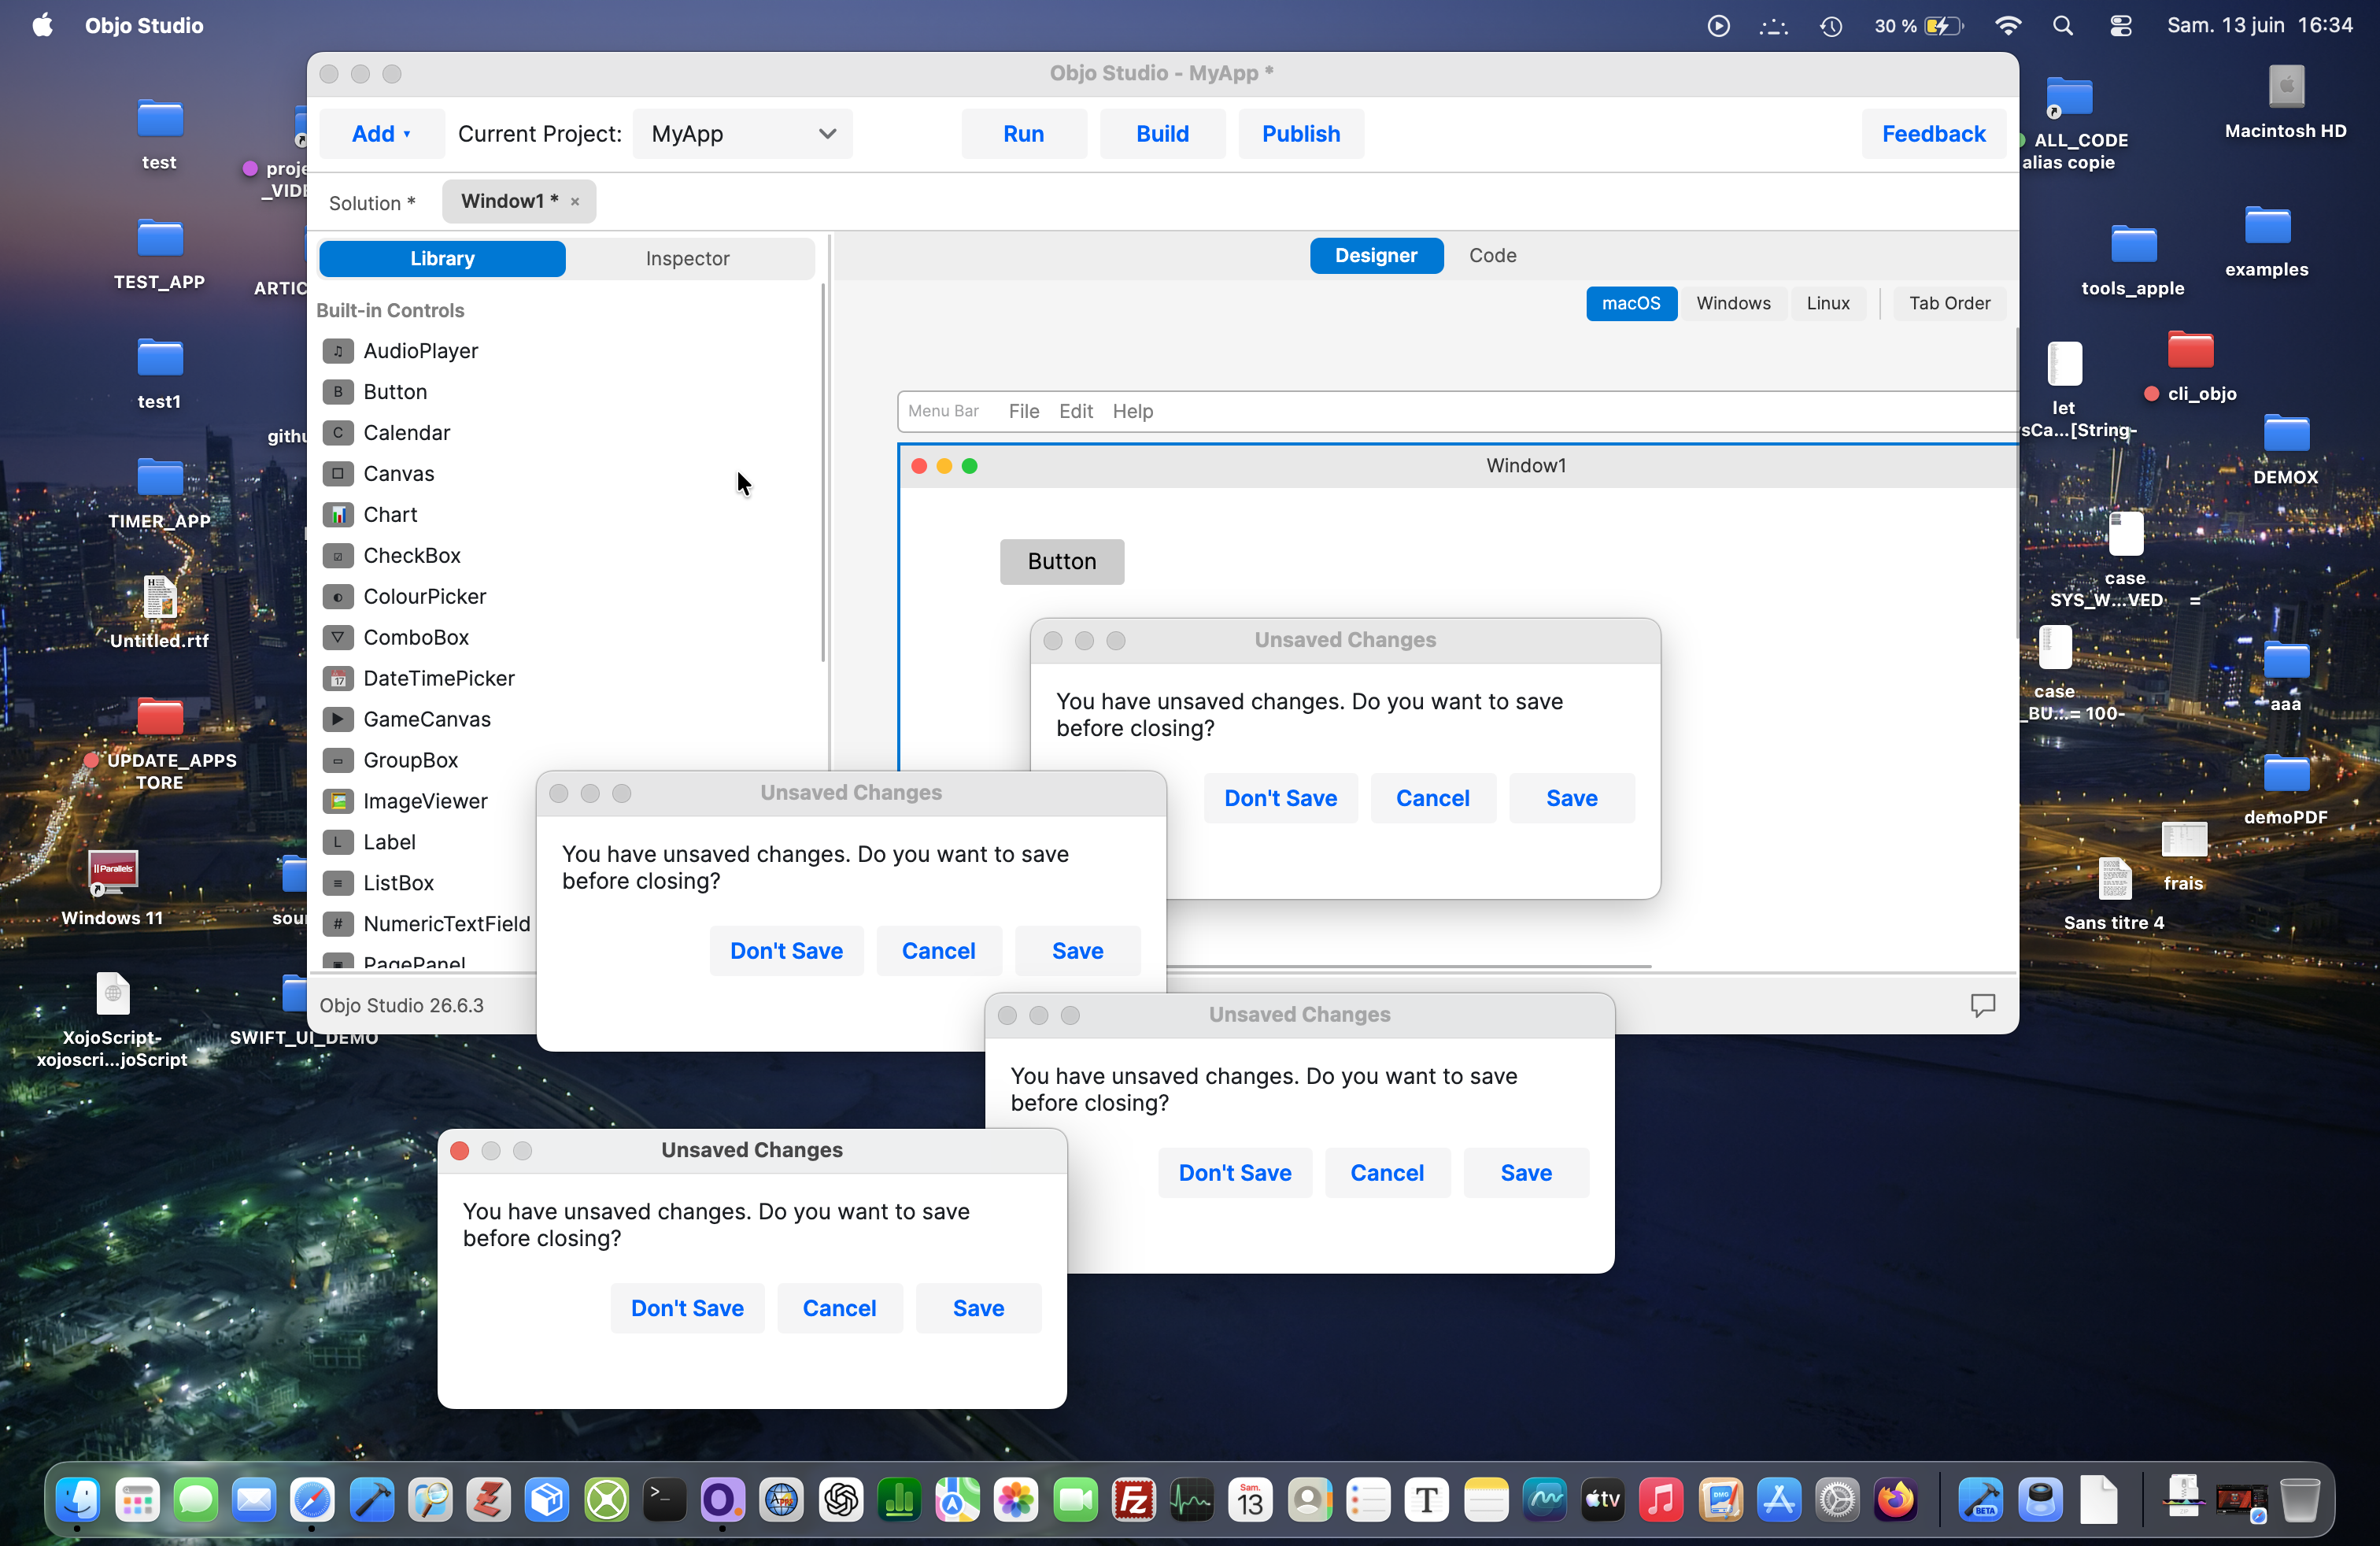Screen dimensions: 2380x1546
Task: Toggle the Tab Order mode
Action: tap(1949, 304)
